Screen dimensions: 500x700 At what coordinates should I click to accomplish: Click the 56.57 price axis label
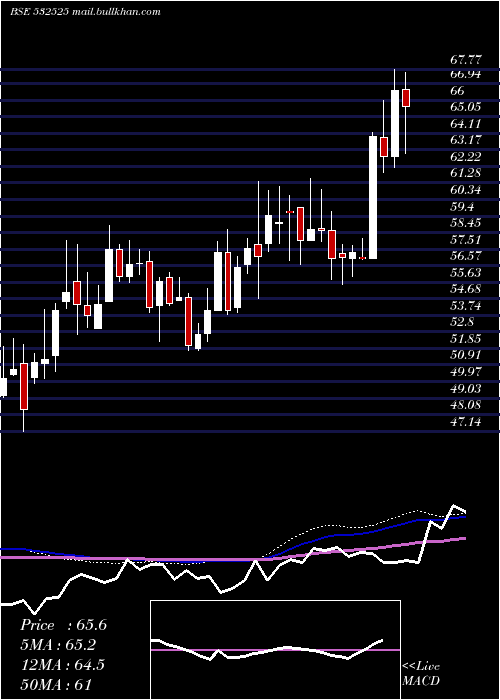pos(466,256)
